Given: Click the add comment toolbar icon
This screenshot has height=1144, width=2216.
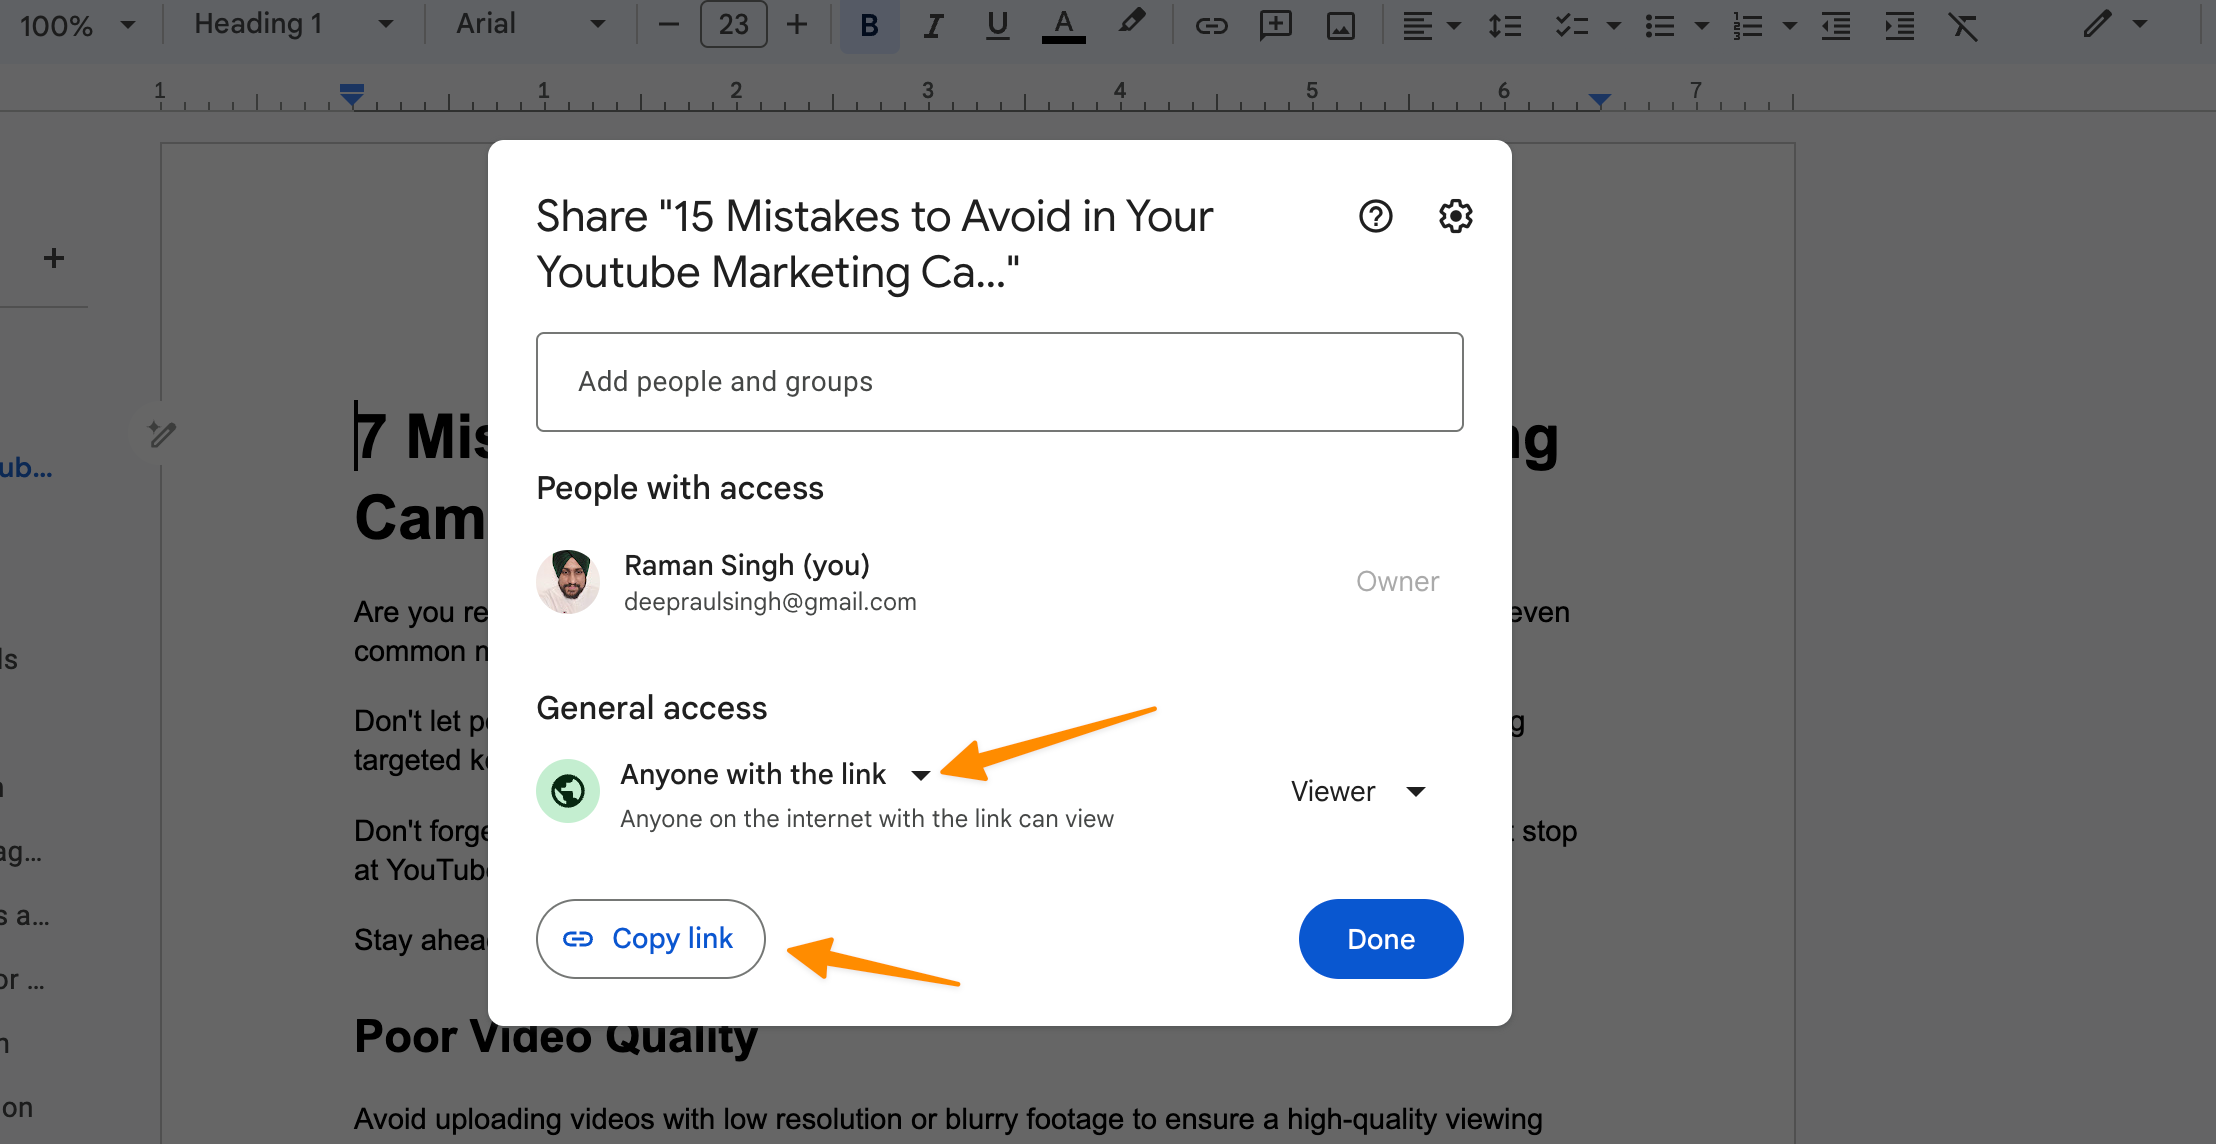Looking at the screenshot, I should pyautogui.click(x=1275, y=25).
